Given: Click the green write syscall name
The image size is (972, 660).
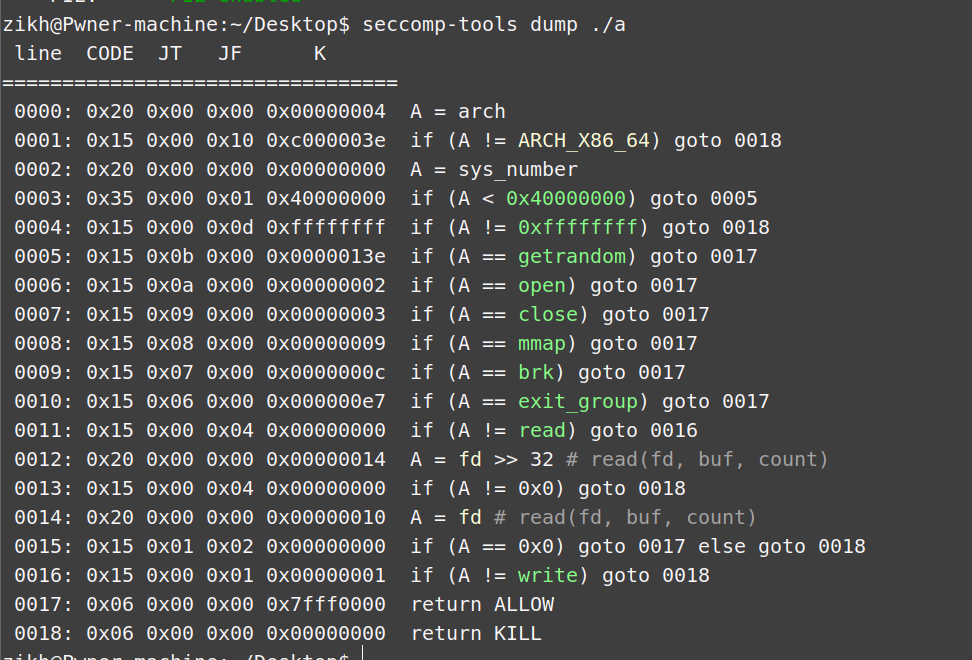Looking at the screenshot, I should (548, 575).
